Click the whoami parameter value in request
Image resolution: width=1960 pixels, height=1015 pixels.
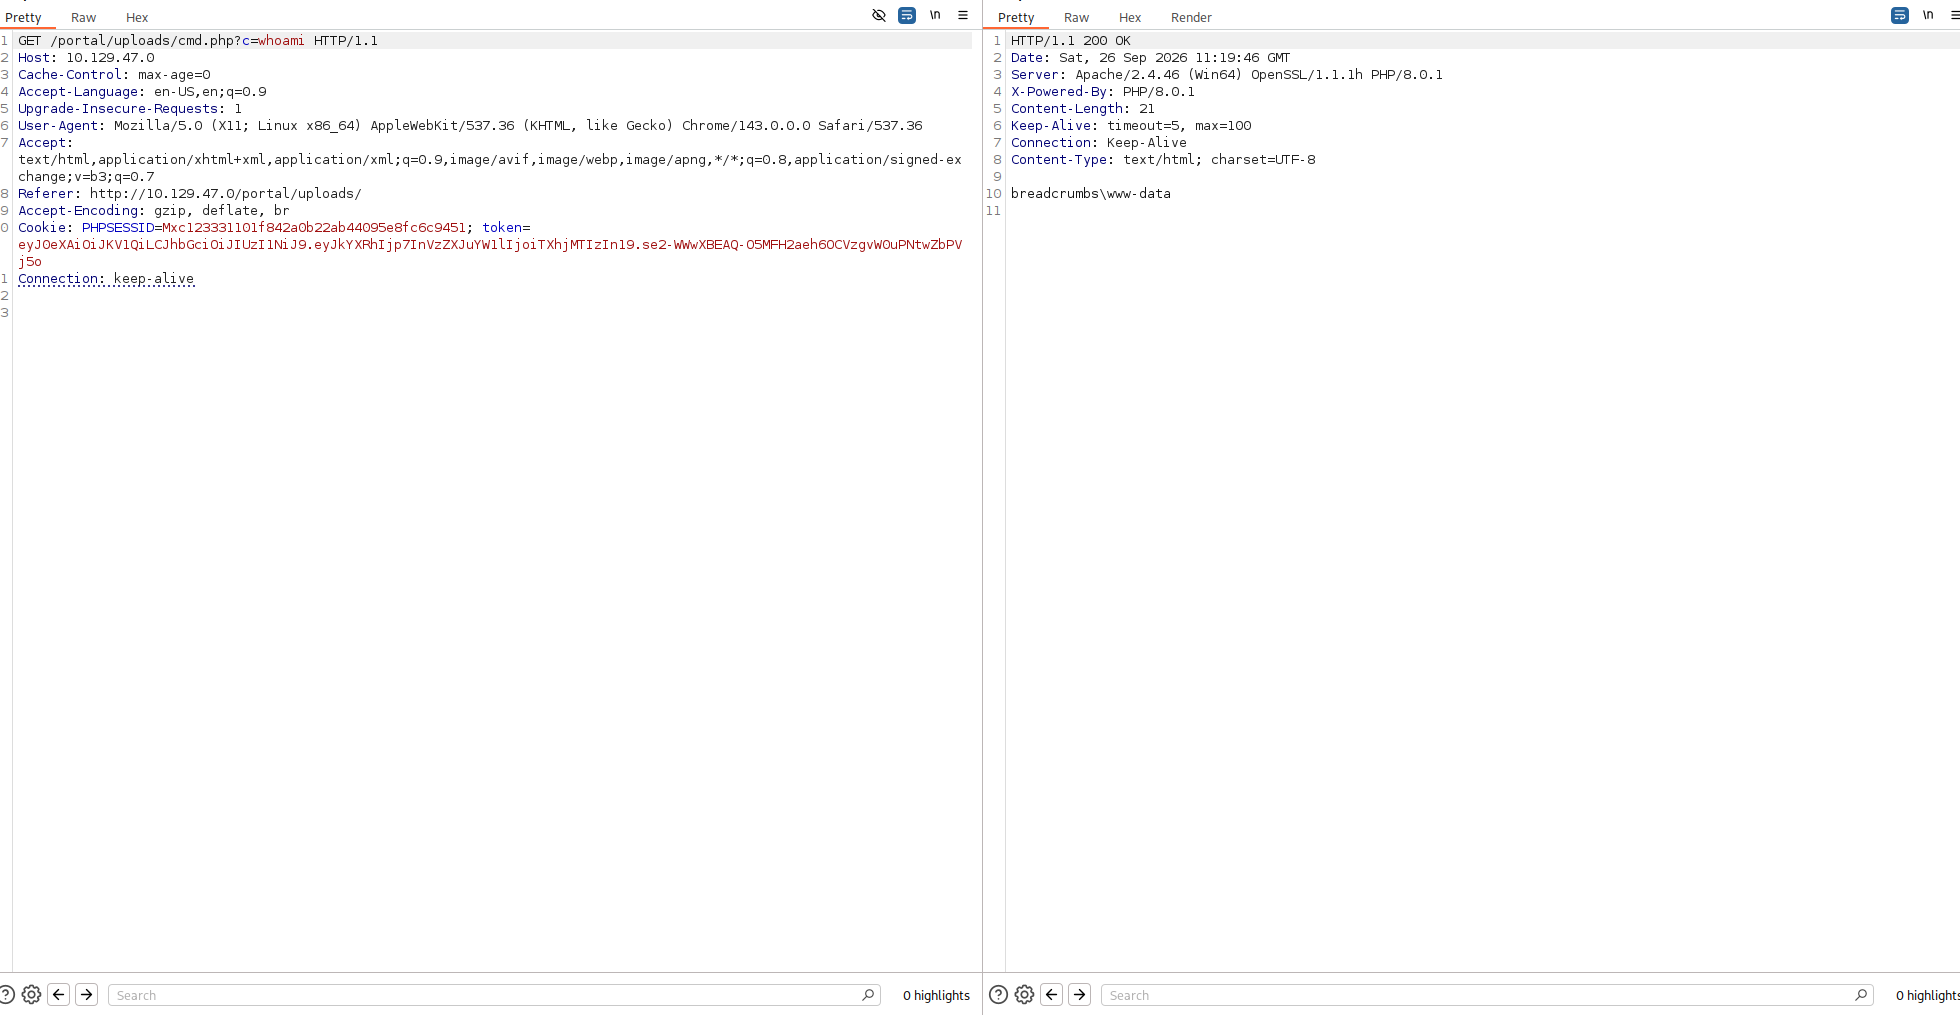point(281,41)
